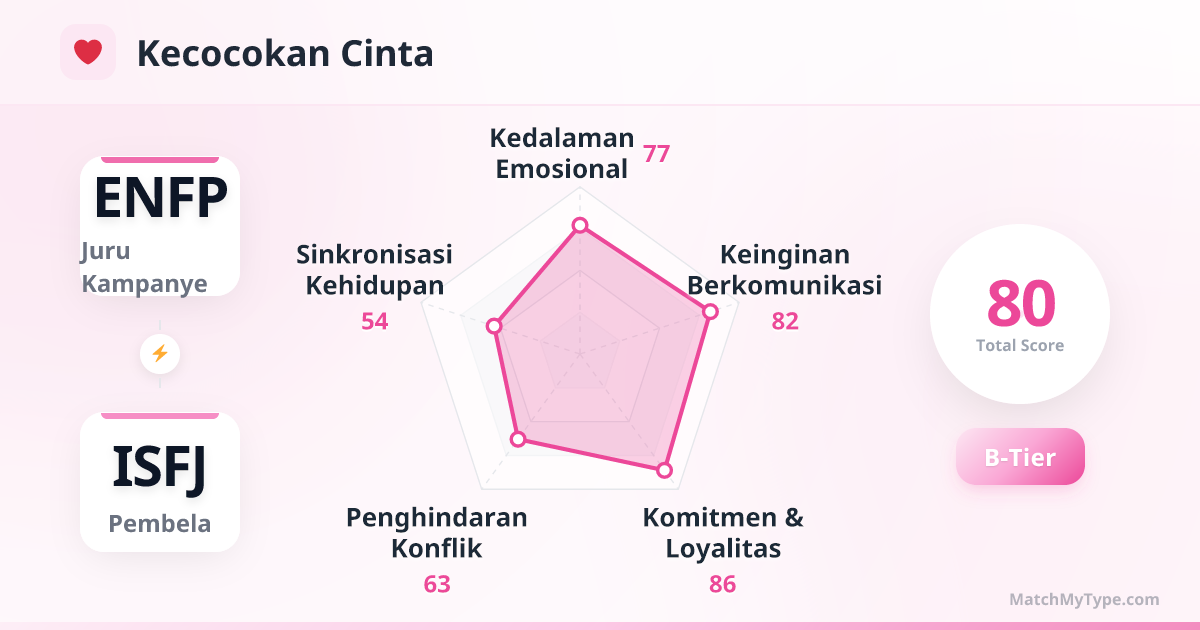1200x630 pixels.
Task: Click the B-Tier badge button
Action: coord(1020,457)
